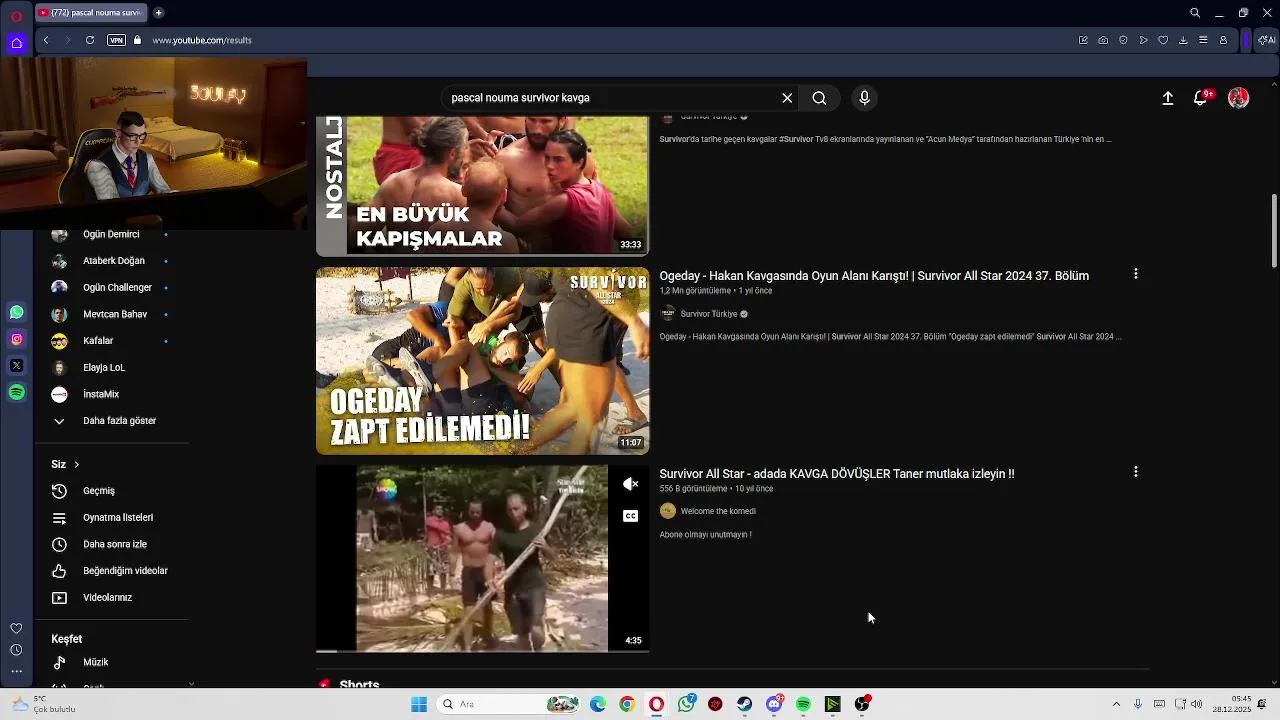Take a snapshot with camera icon
Image resolution: width=1280 pixels, height=720 pixels.
click(1103, 40)
